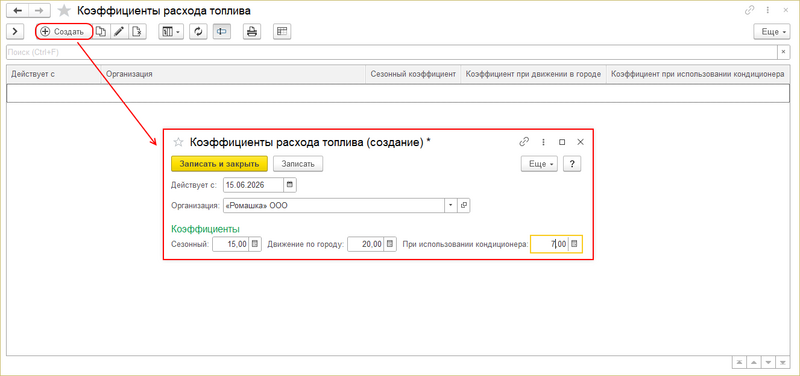This screenshot has height=376, width=800.
Task: Add creation form to favorites via star
Action: (179, 142)
